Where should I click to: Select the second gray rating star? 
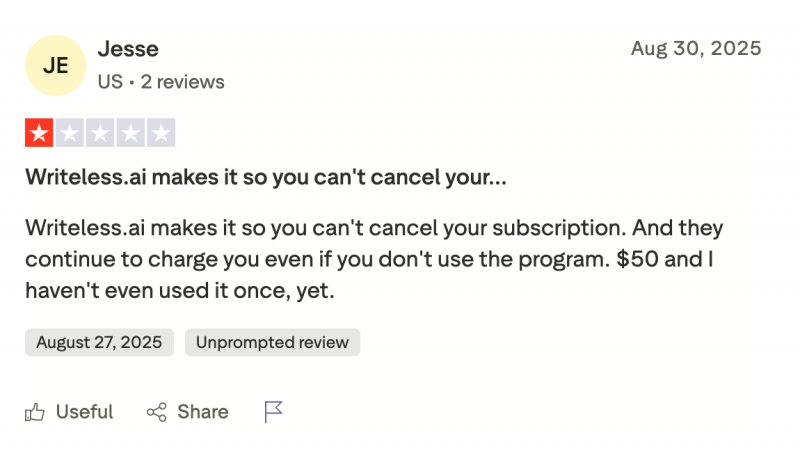69,133
